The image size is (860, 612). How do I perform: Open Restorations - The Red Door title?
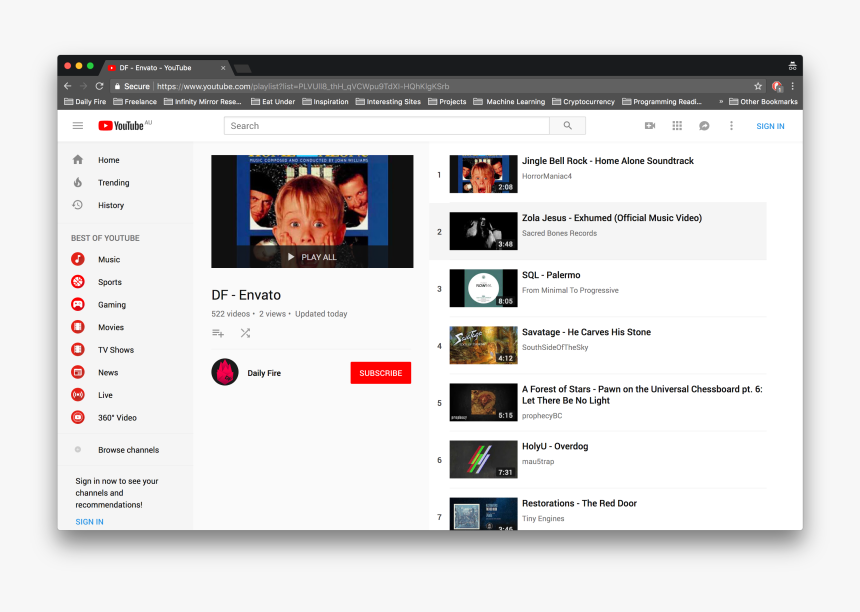click(579, 503)
